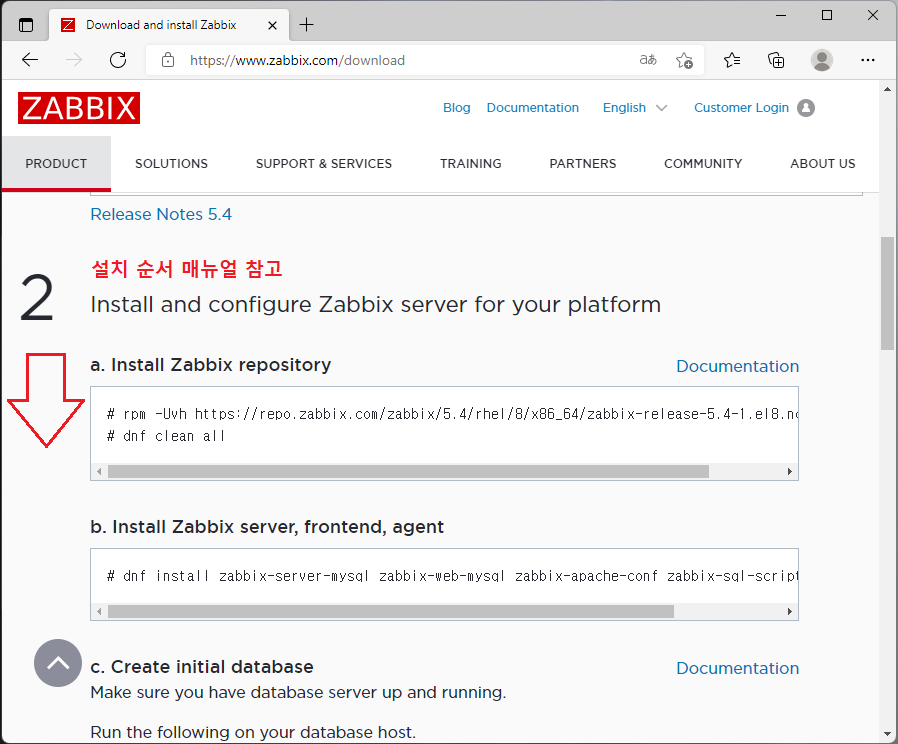This screenshot has width=898, height=744.
Task: Click the browser forward arrow
Action: click(x=74, y=60)
